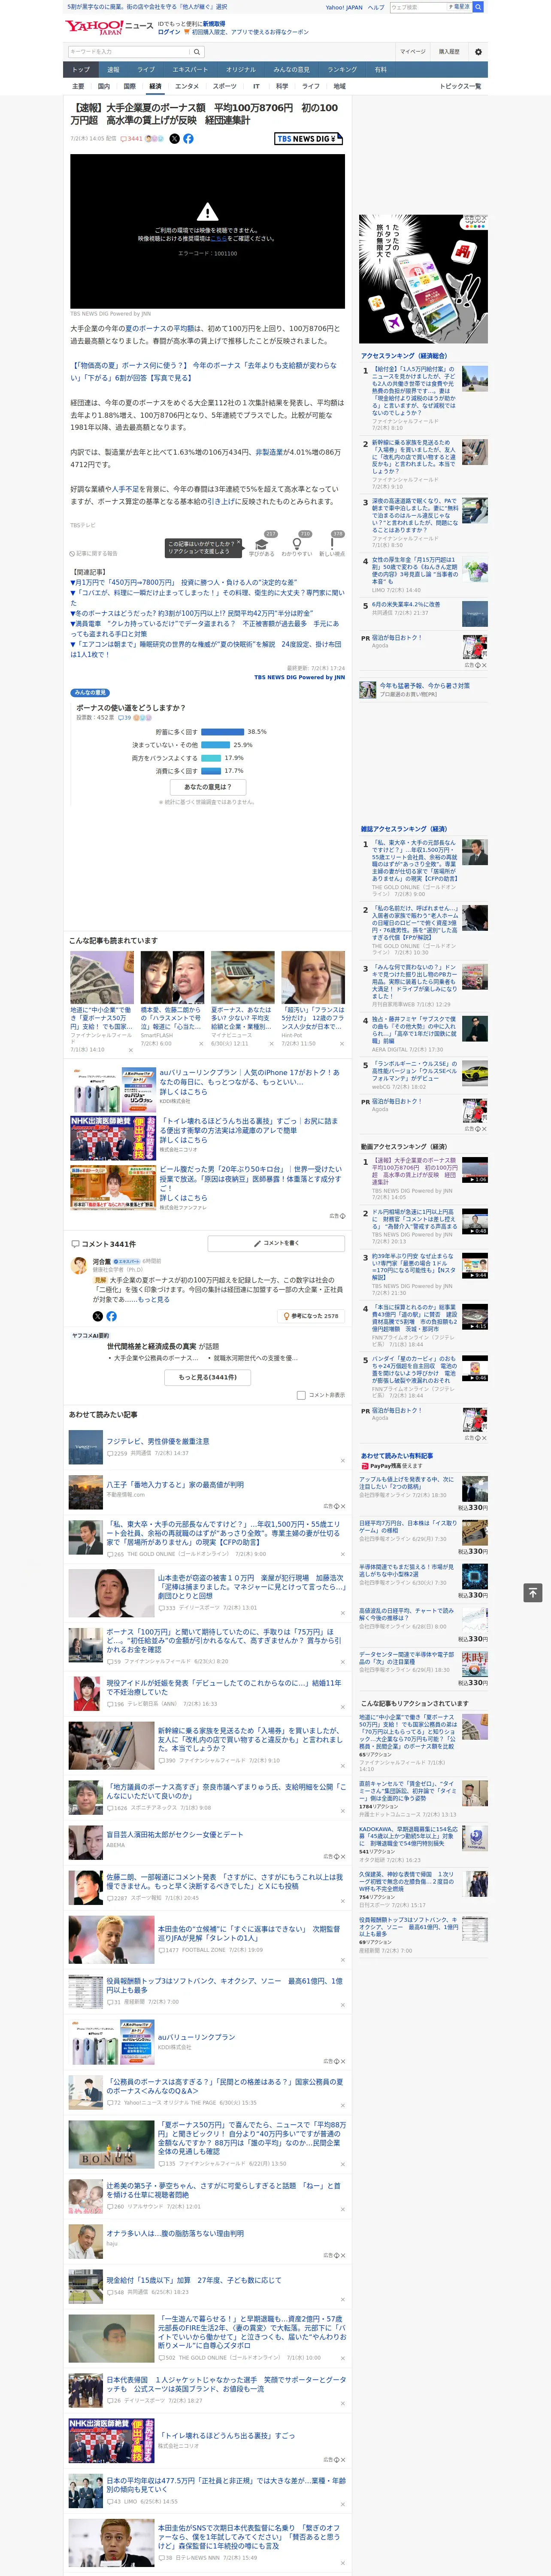Click the keyword search magnifier icon
The height and width of the screenshot is (2576, 551).
tap(197, 52)
